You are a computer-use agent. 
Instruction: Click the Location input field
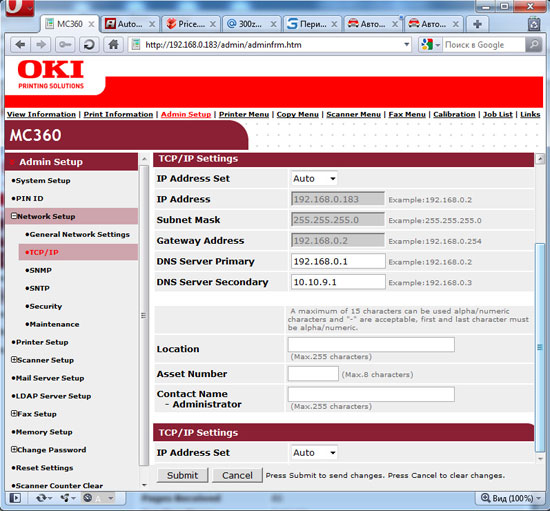[371, 344]
